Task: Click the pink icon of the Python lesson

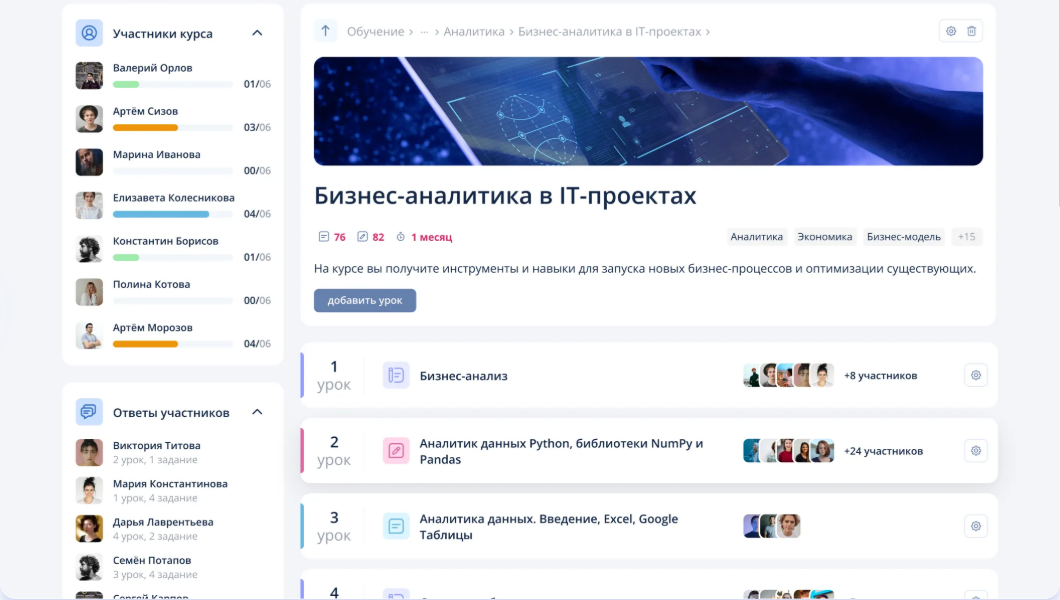Action: pyautogui.click(x=395, y=451)
